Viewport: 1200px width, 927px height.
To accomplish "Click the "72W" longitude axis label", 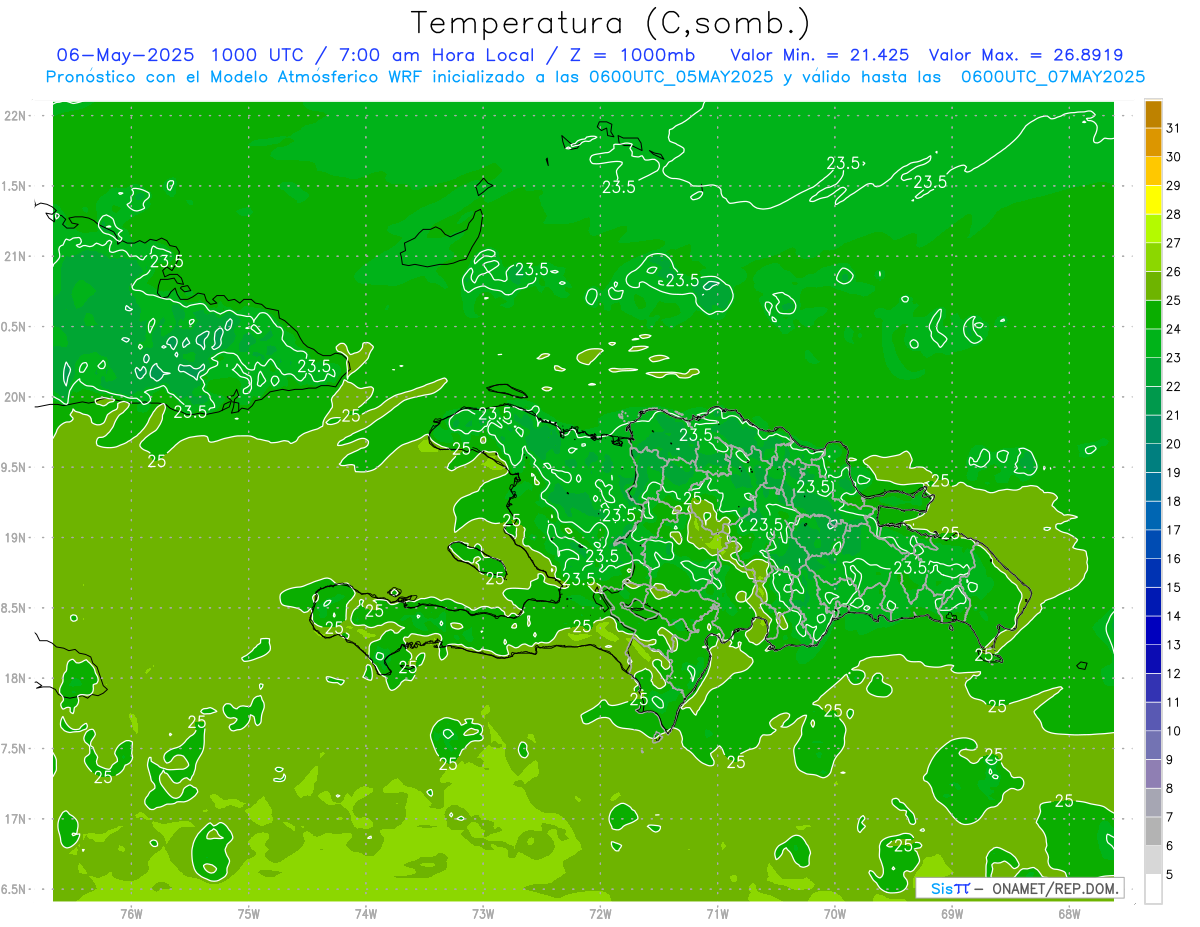I will (x=600, y=913).
